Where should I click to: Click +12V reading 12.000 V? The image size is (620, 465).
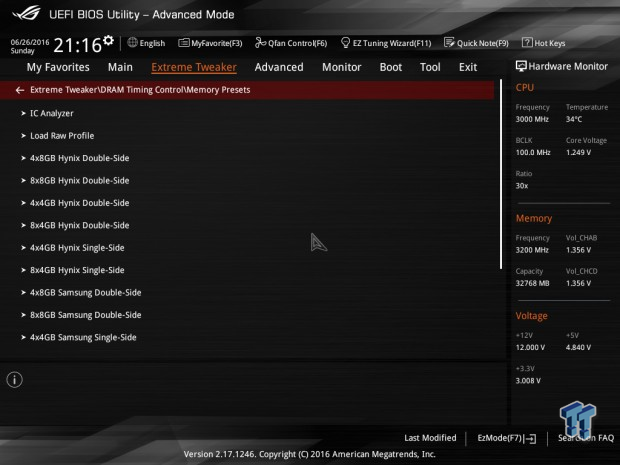(530, 348)
